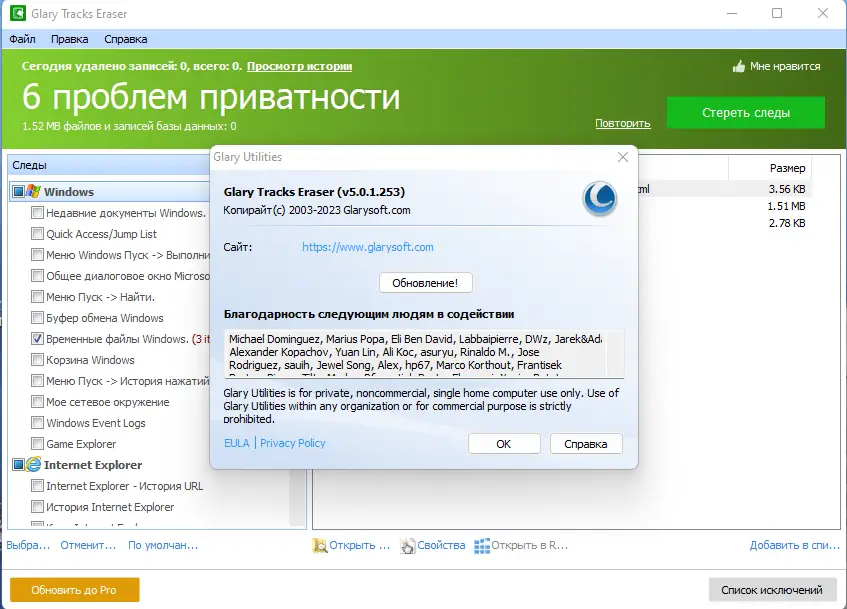Toggle the Internet Explorer group checkbox
The height and width of the screenshot is (609, 847).
pos(18,464)
